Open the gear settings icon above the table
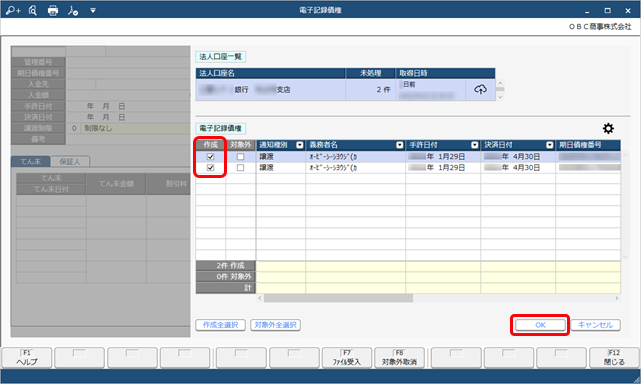Image resolution: width=641 pixels, height=384 pixels. [x=608, y=128]
